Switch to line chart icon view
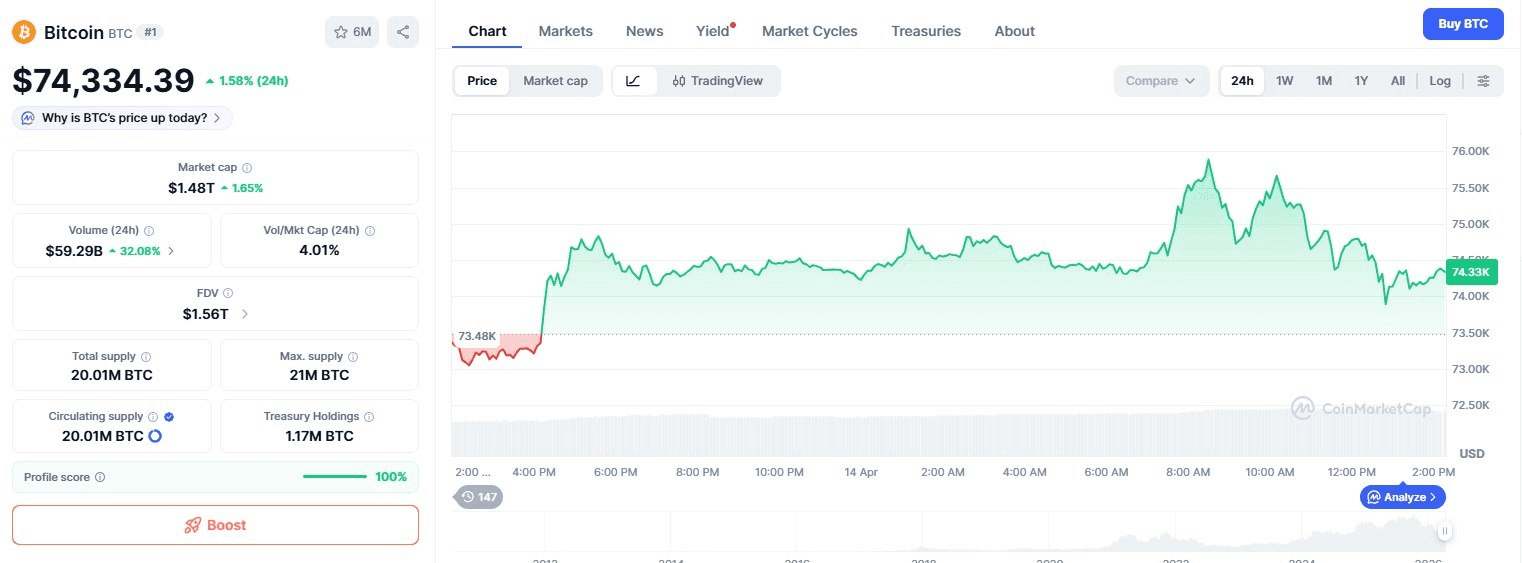Screen dimensions: 1522x563 coord(633,81)
